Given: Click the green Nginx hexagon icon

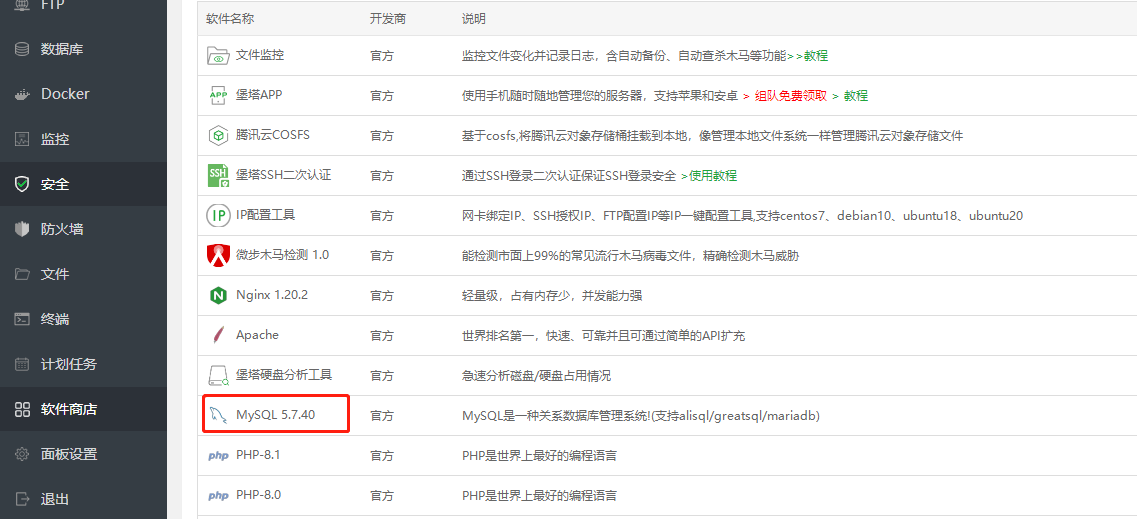Looking at the screenshot, I should click(218, 295).
